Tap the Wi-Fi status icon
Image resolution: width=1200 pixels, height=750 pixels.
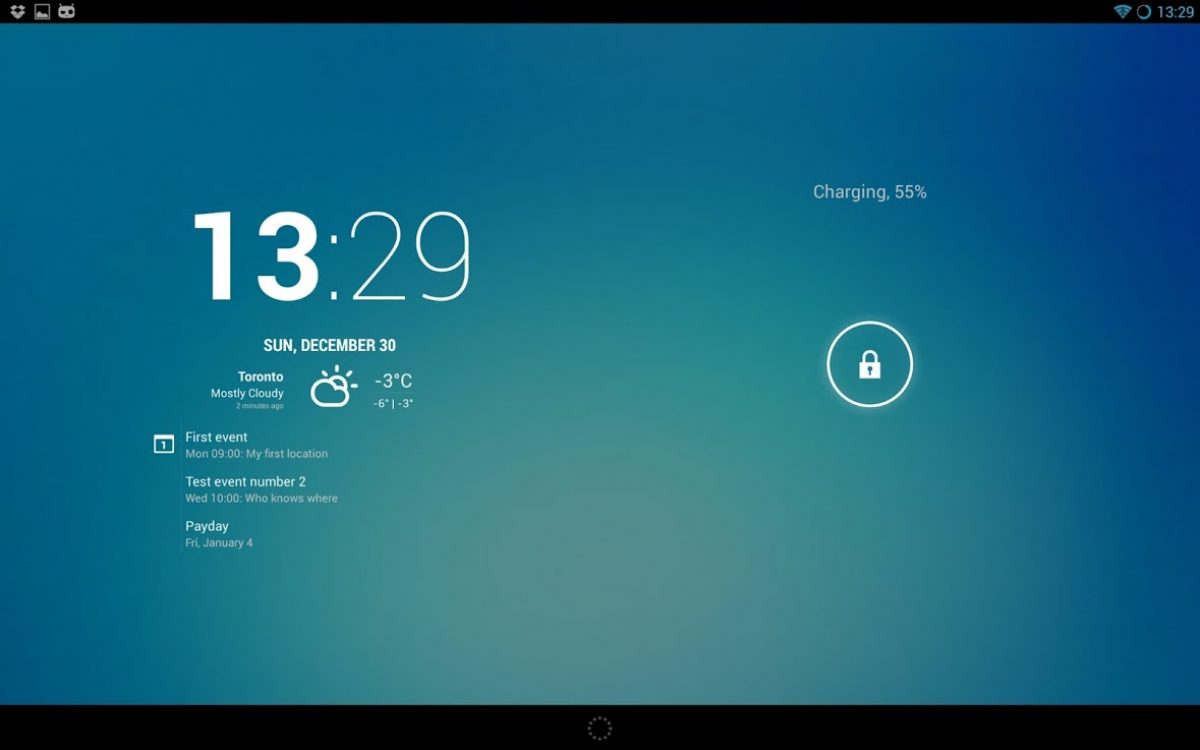1123,12
